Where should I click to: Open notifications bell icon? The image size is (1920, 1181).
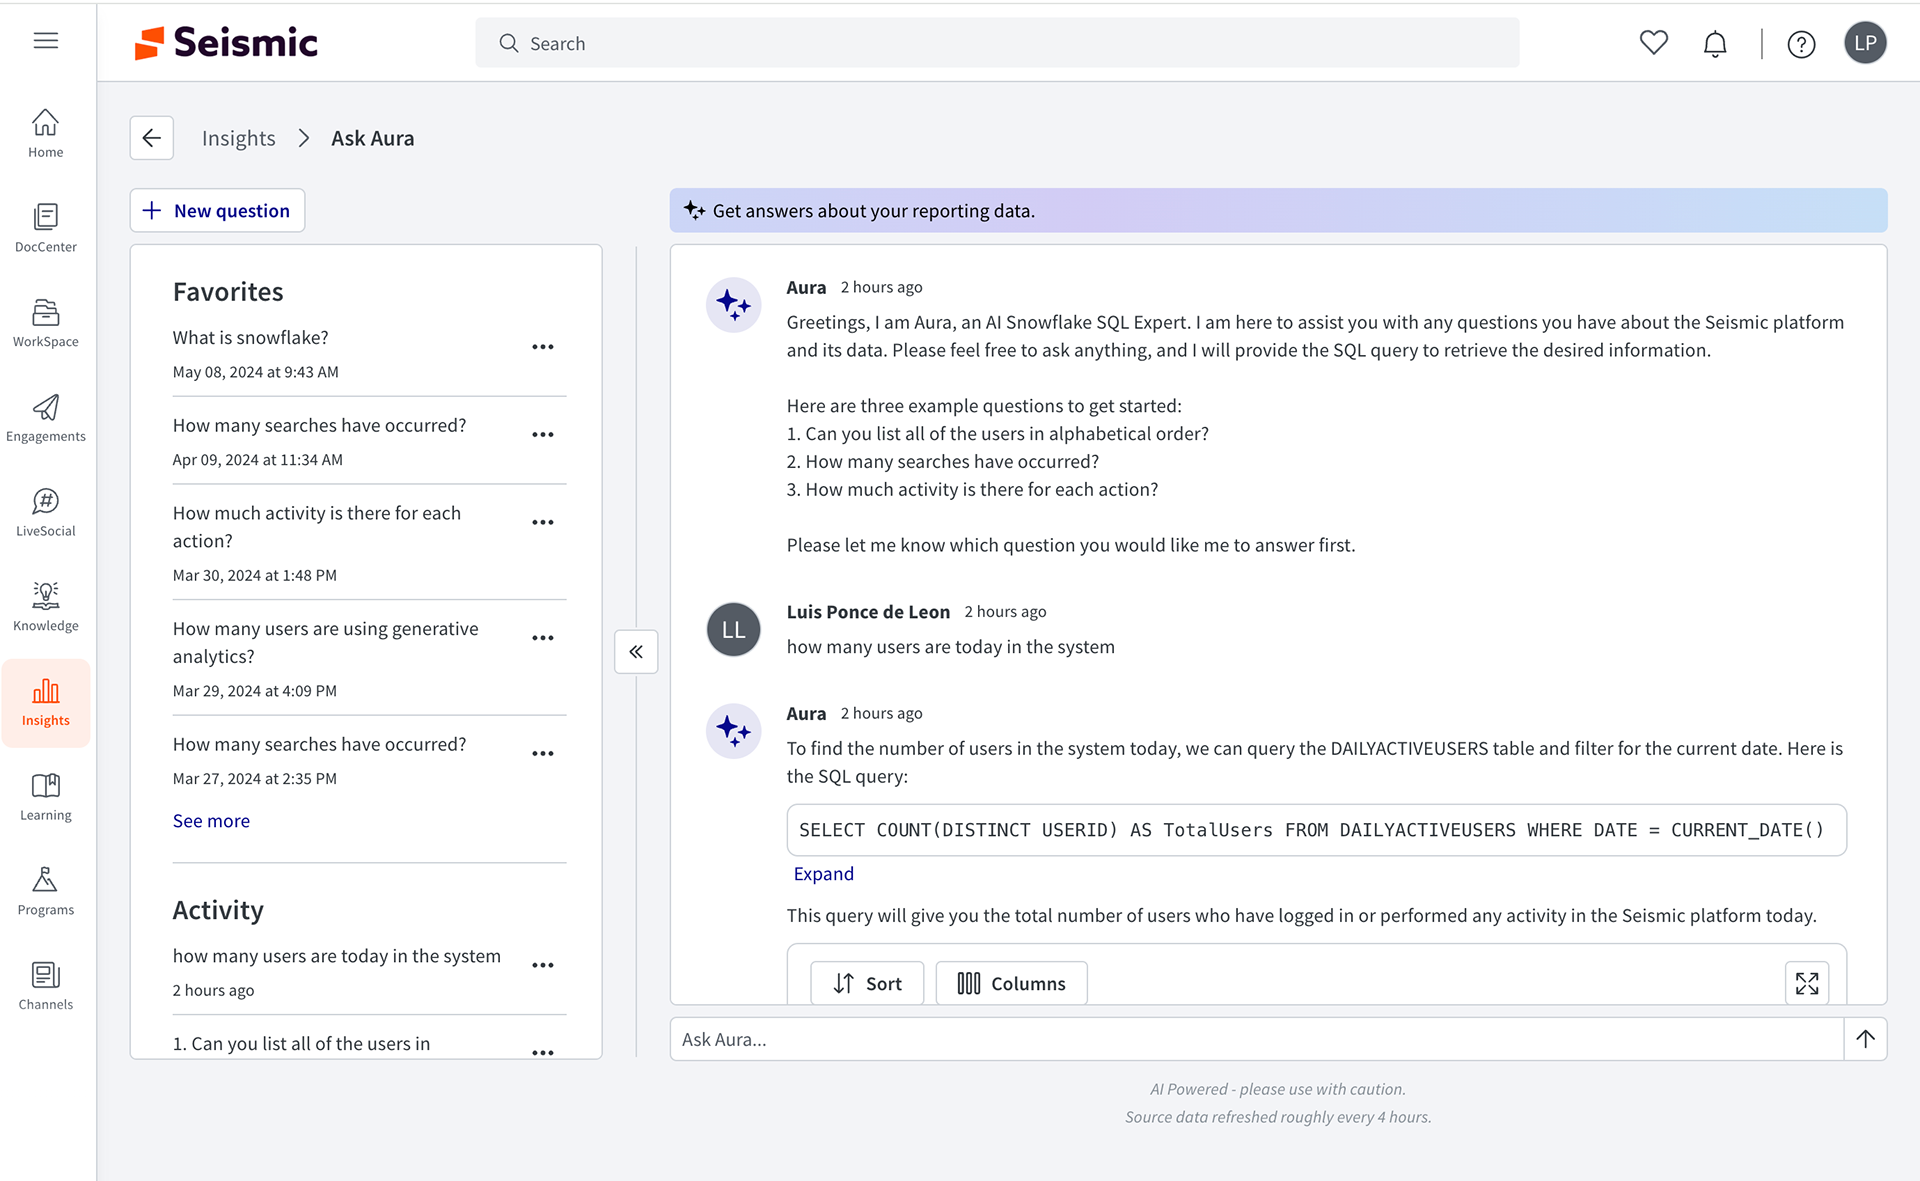1715,44
